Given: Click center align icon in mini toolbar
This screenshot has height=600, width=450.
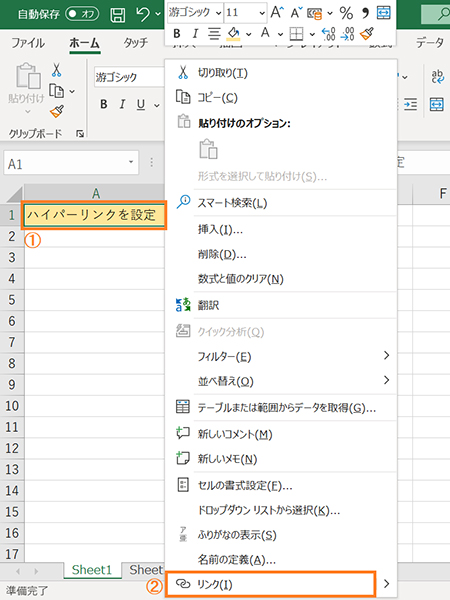Looking at the screenshot, I should 214,34.
